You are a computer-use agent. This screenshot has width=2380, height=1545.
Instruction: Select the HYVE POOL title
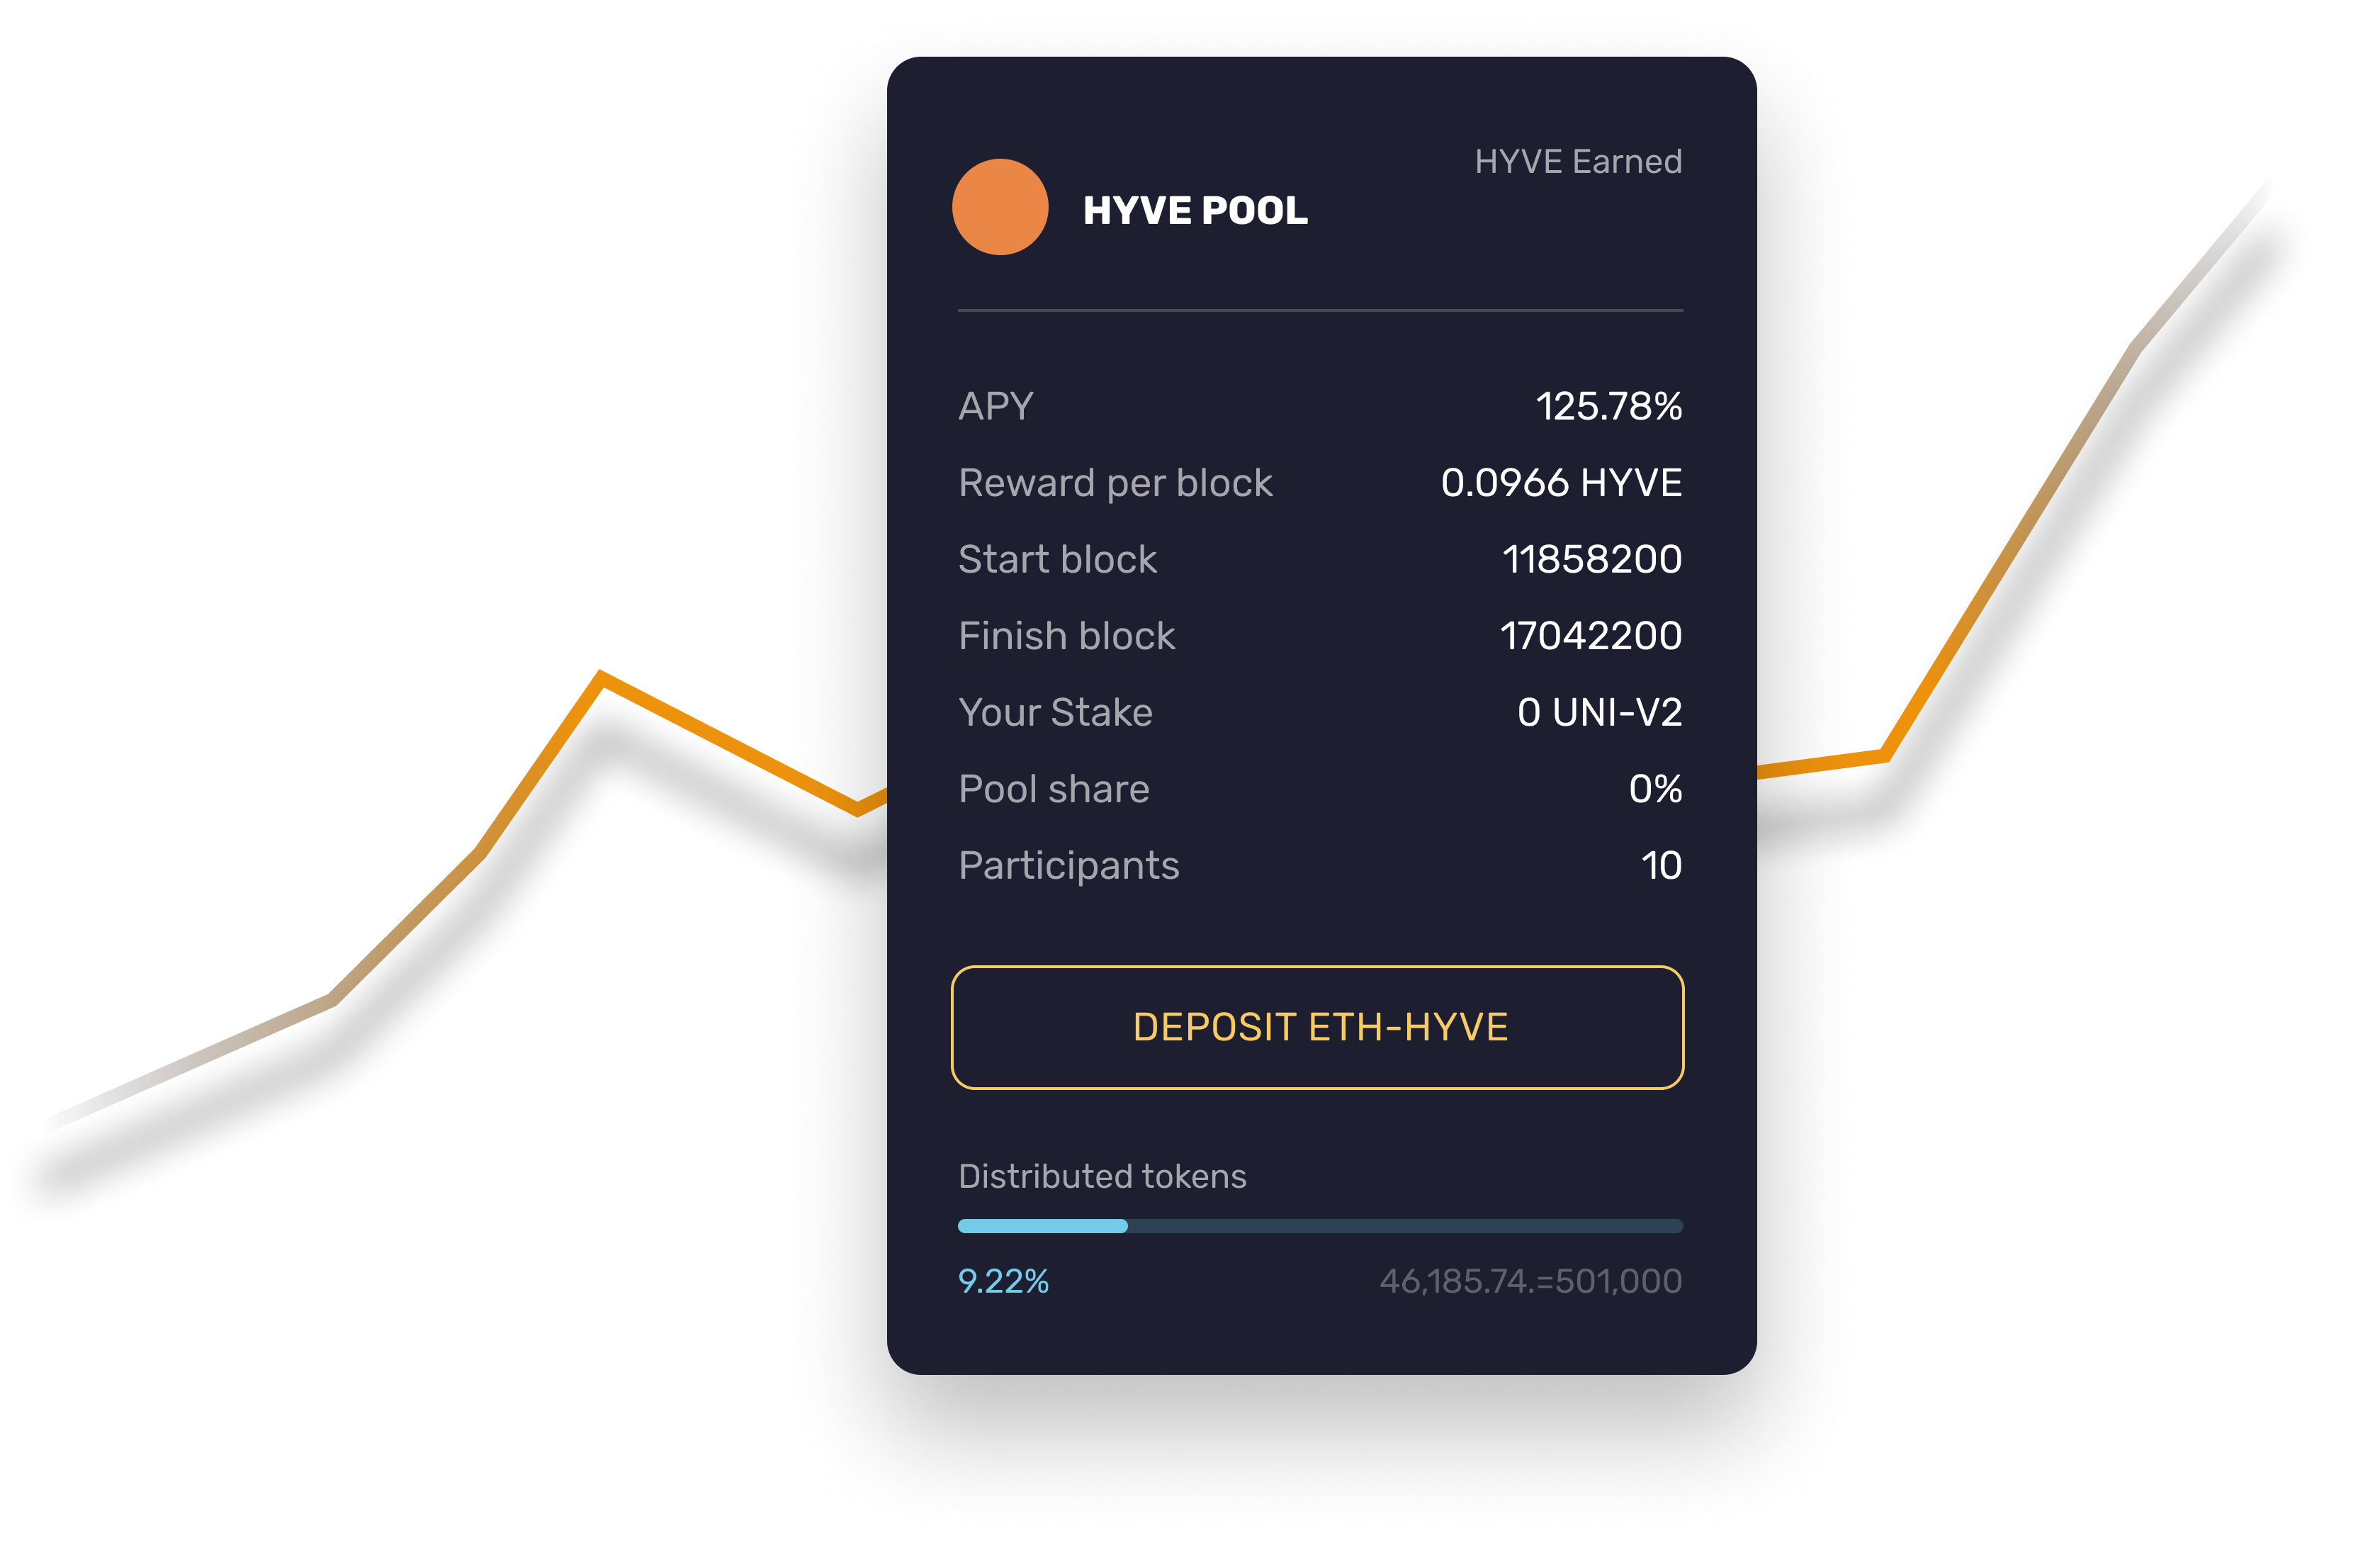coord(1195,210)
